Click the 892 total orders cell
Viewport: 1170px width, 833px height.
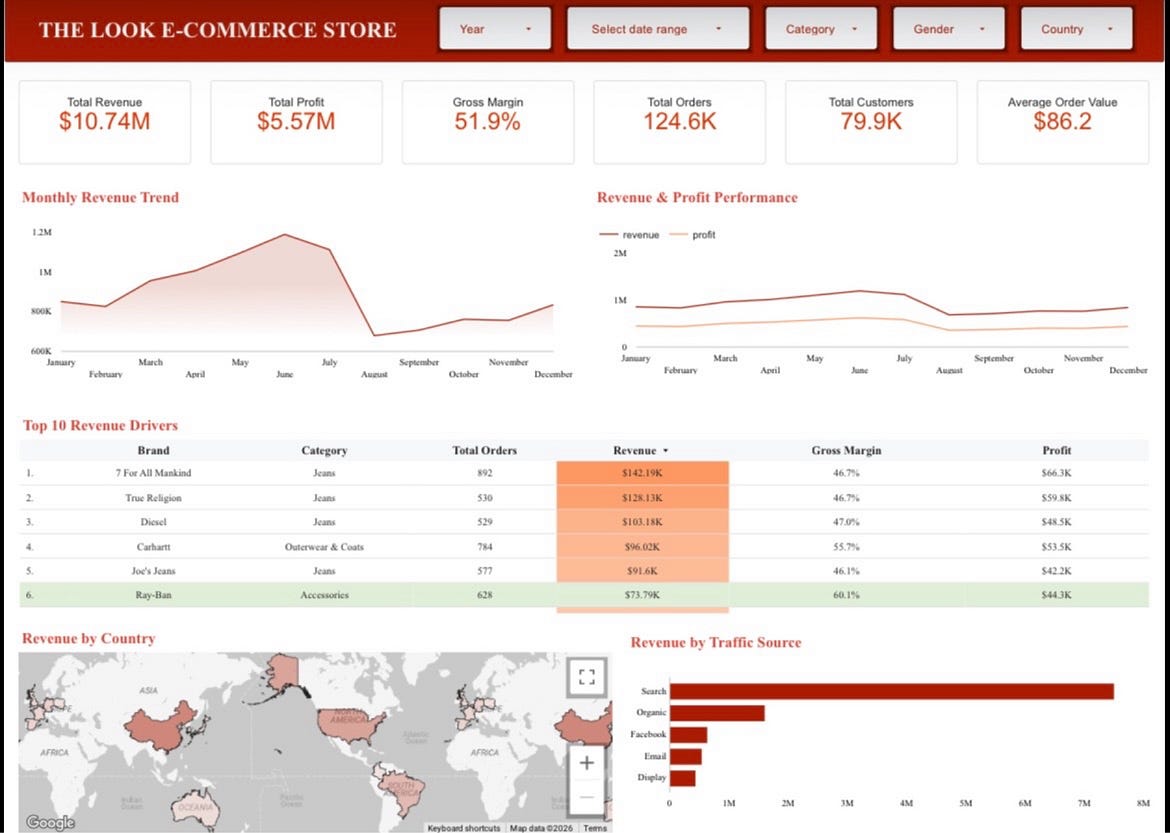[x=484, y=472]
